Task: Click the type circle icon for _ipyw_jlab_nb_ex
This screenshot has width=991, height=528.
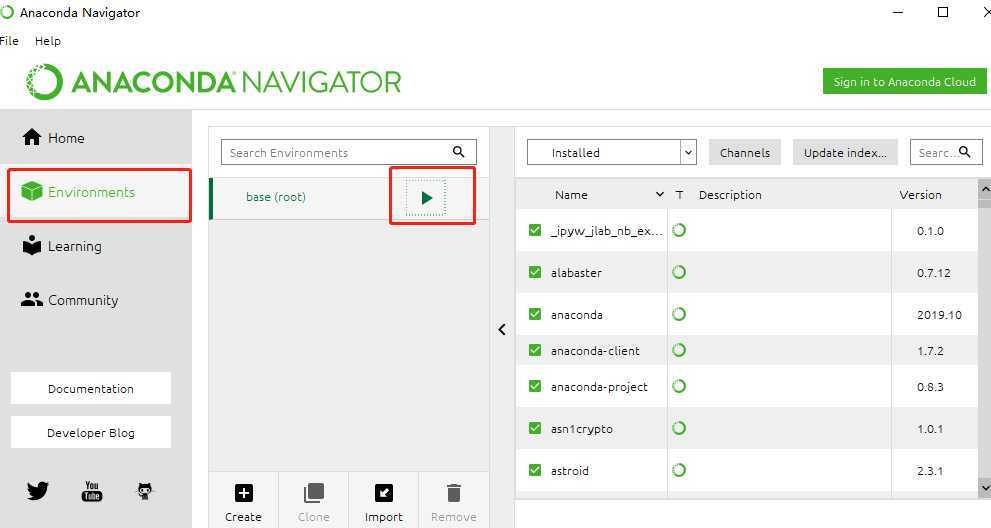Action: pyautogui.click(x=679, y=230)
